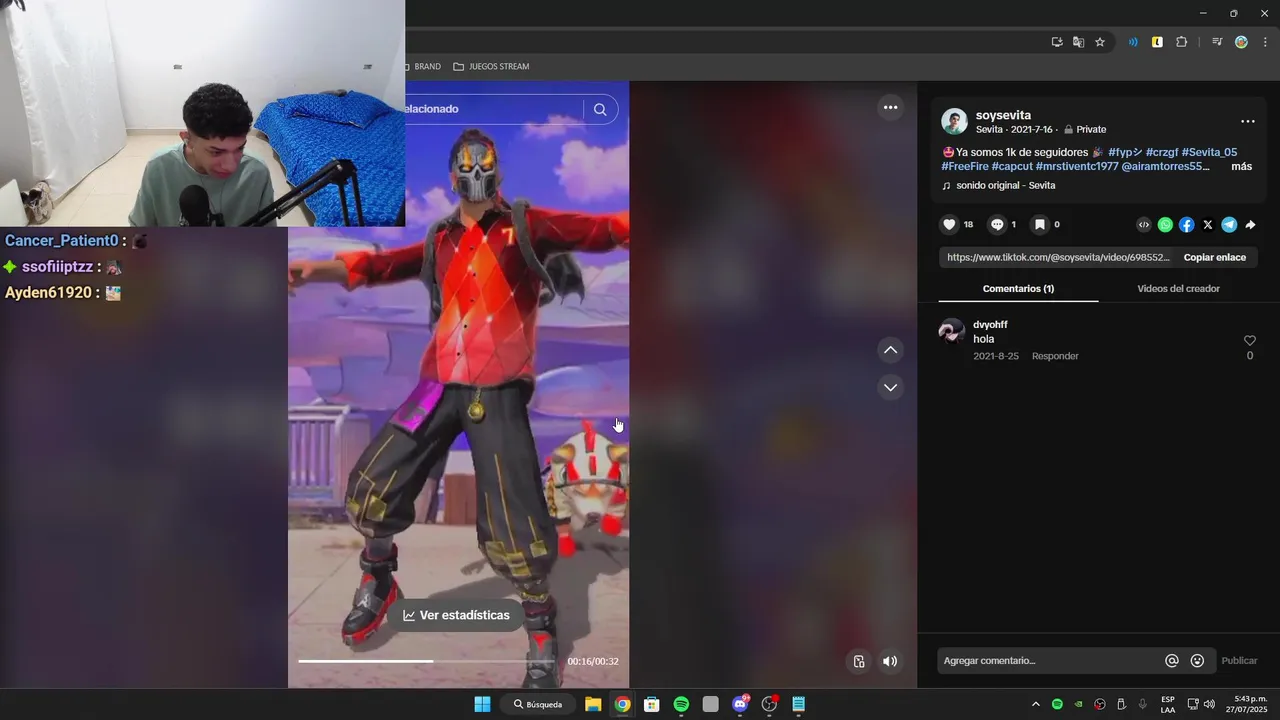Mute the video with the speaker icon
The width and height of the screenshot is (1280, 720).
890,661
